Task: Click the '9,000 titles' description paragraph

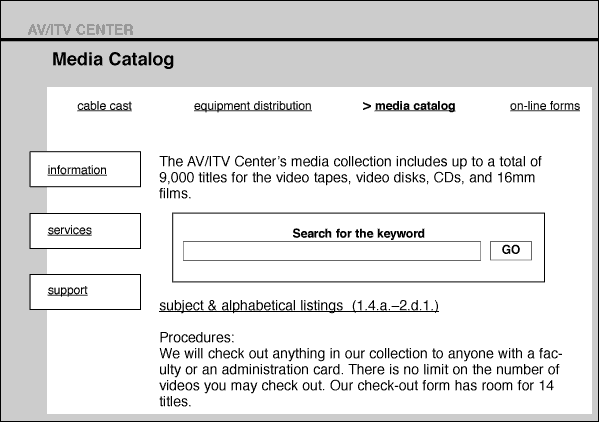Action: (350, 178)
